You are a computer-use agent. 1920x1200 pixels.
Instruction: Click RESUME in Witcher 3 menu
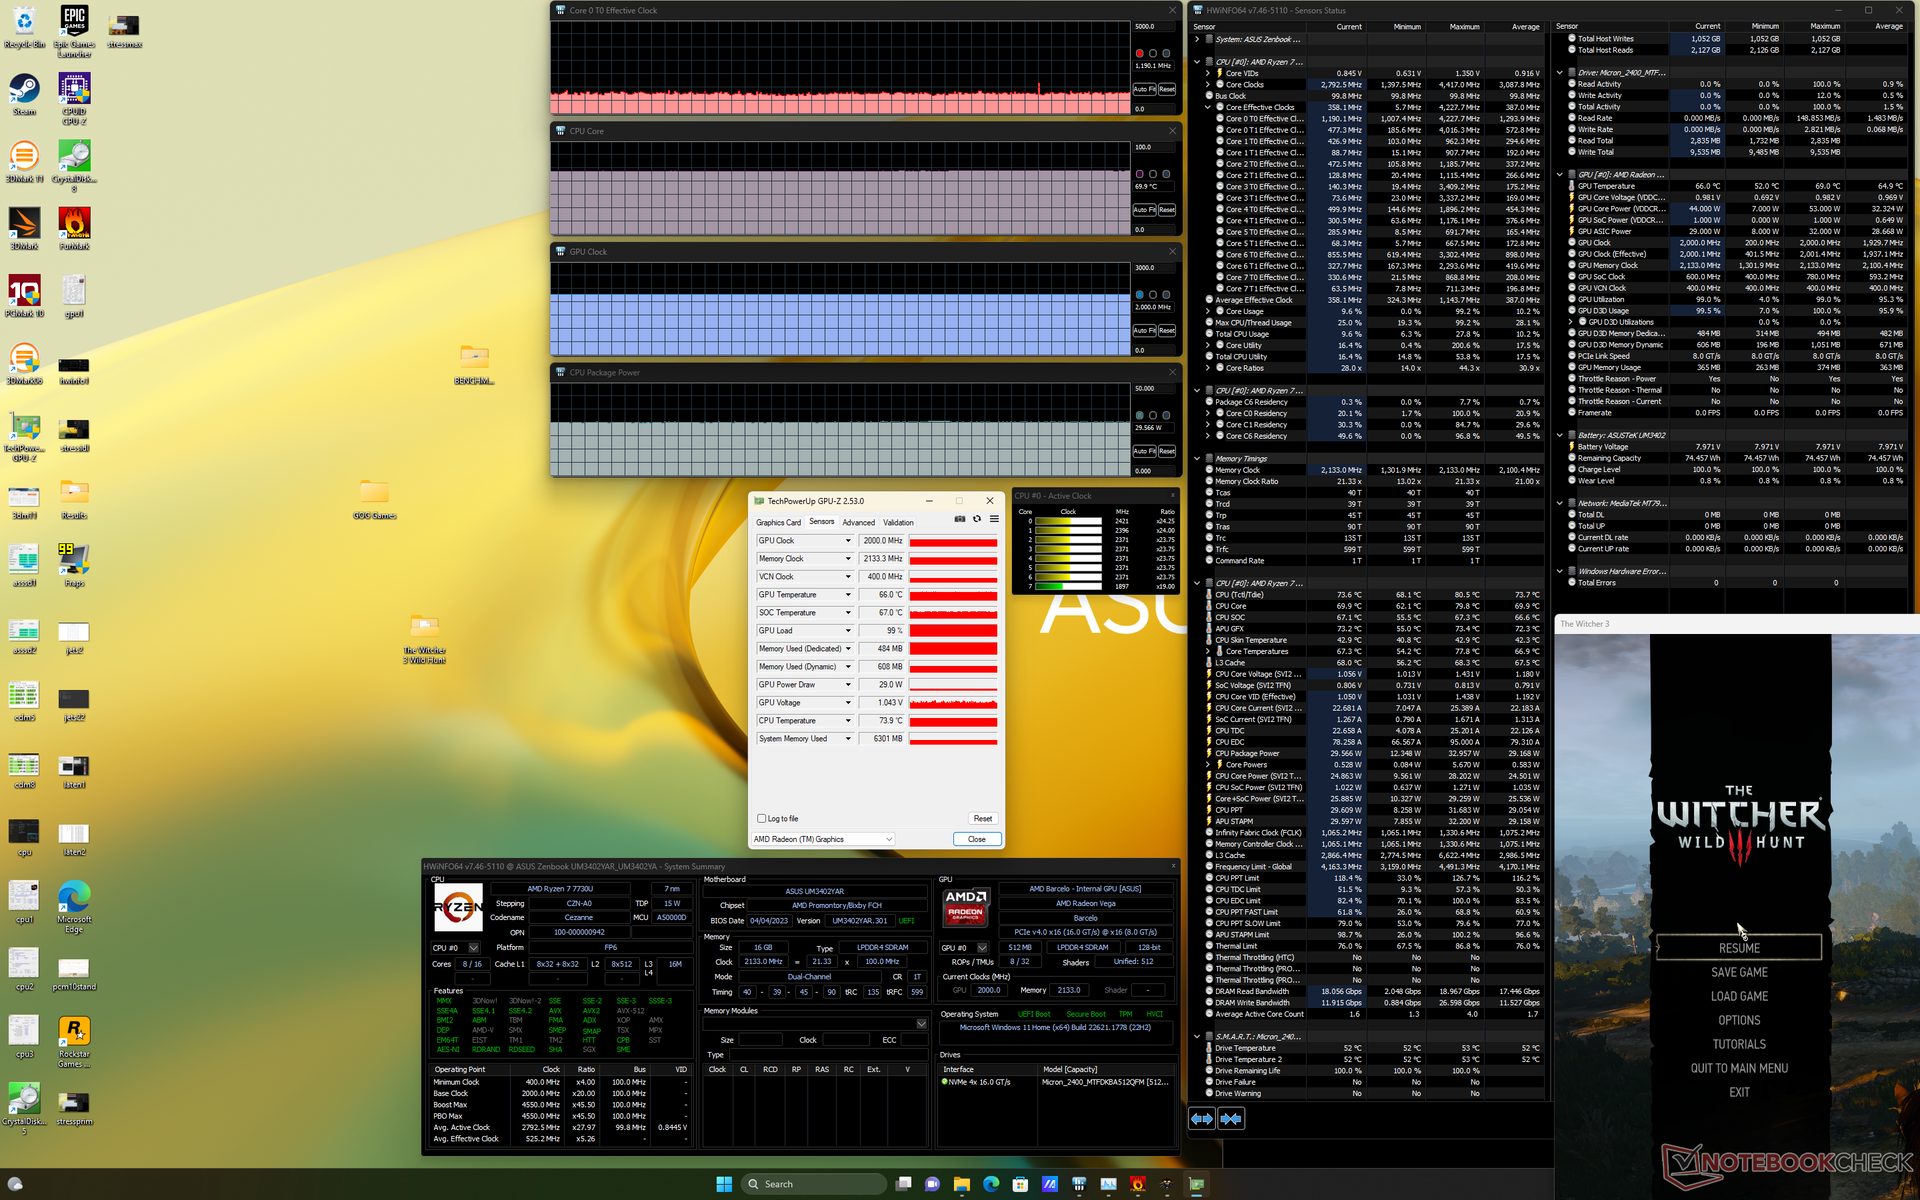tap(1739, 947)
